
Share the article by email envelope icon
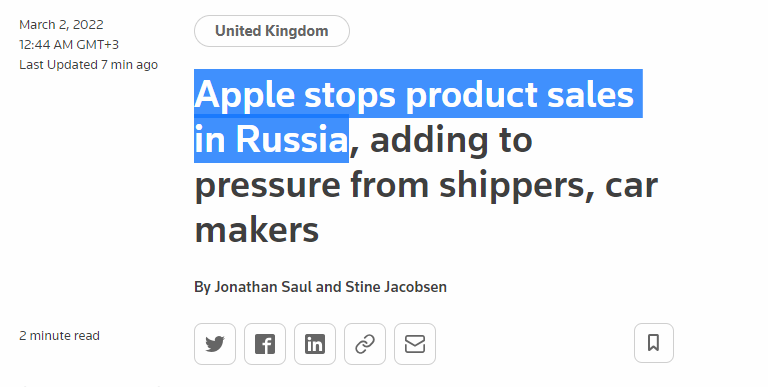coord(415,344)
